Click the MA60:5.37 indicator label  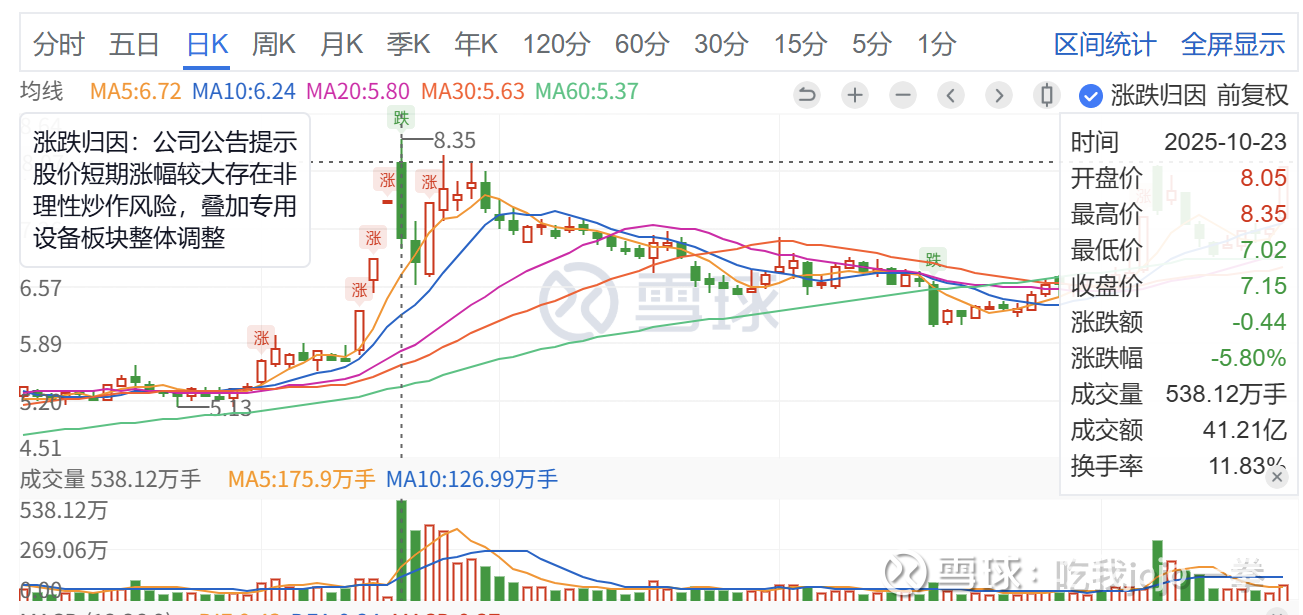click(586, 92)
